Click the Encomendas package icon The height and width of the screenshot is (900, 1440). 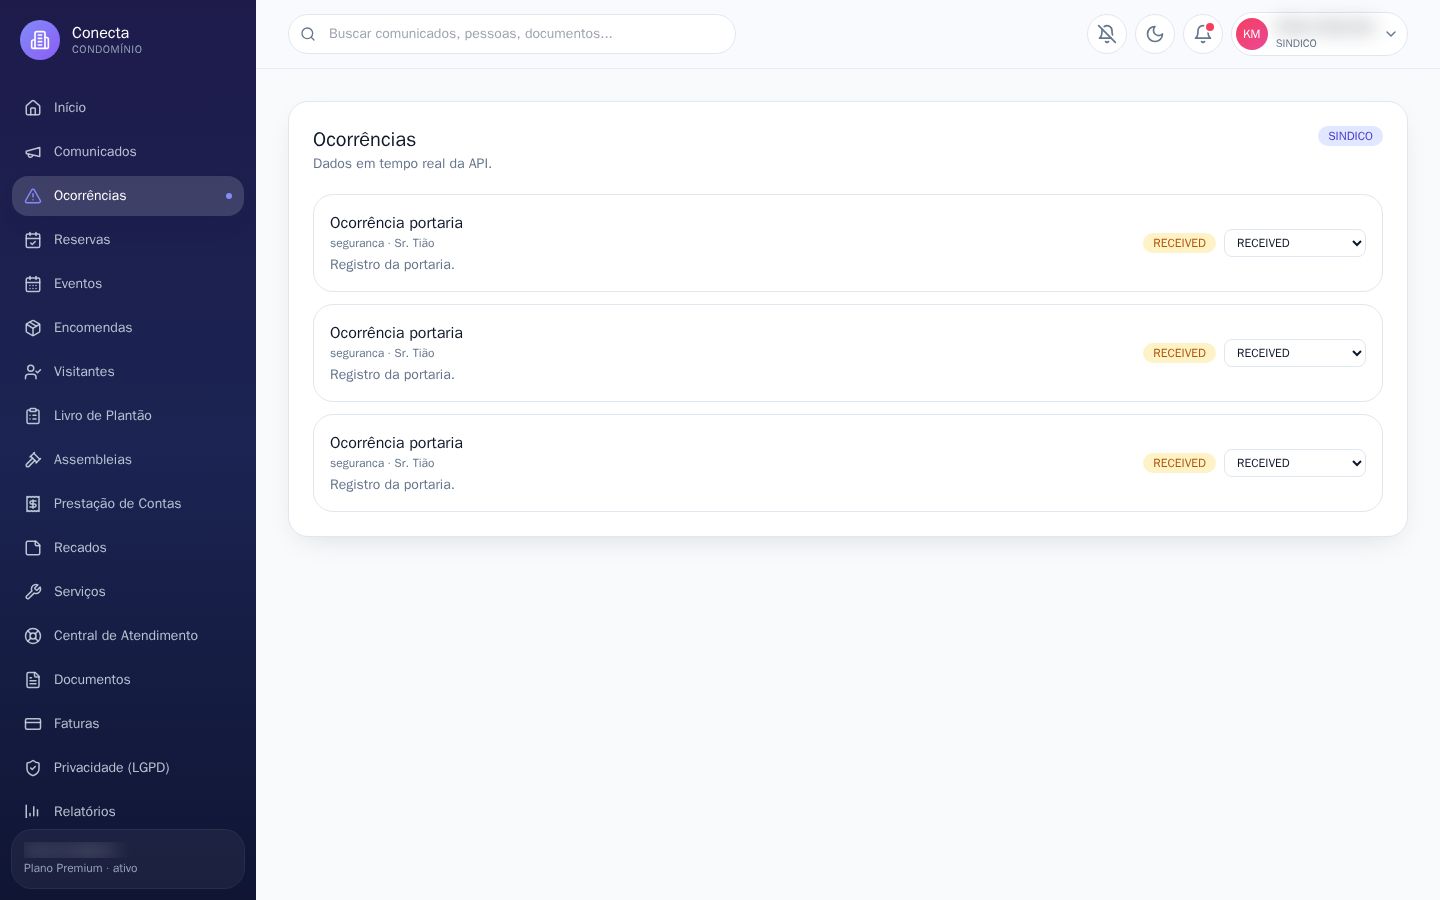(33, 328)
